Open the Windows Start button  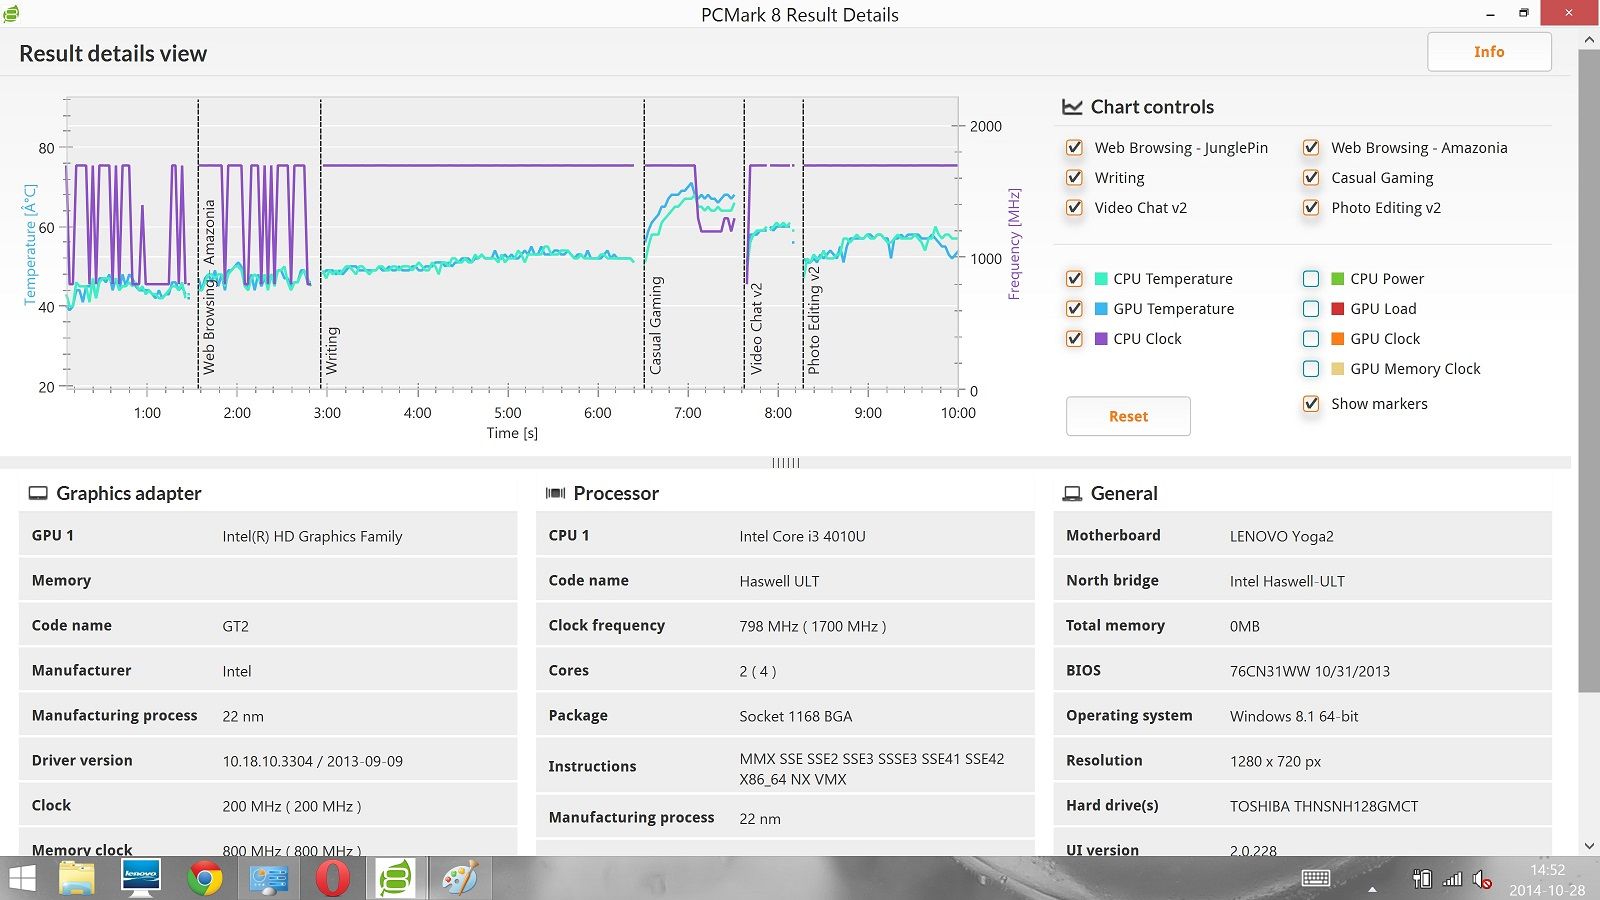(22, 879)
